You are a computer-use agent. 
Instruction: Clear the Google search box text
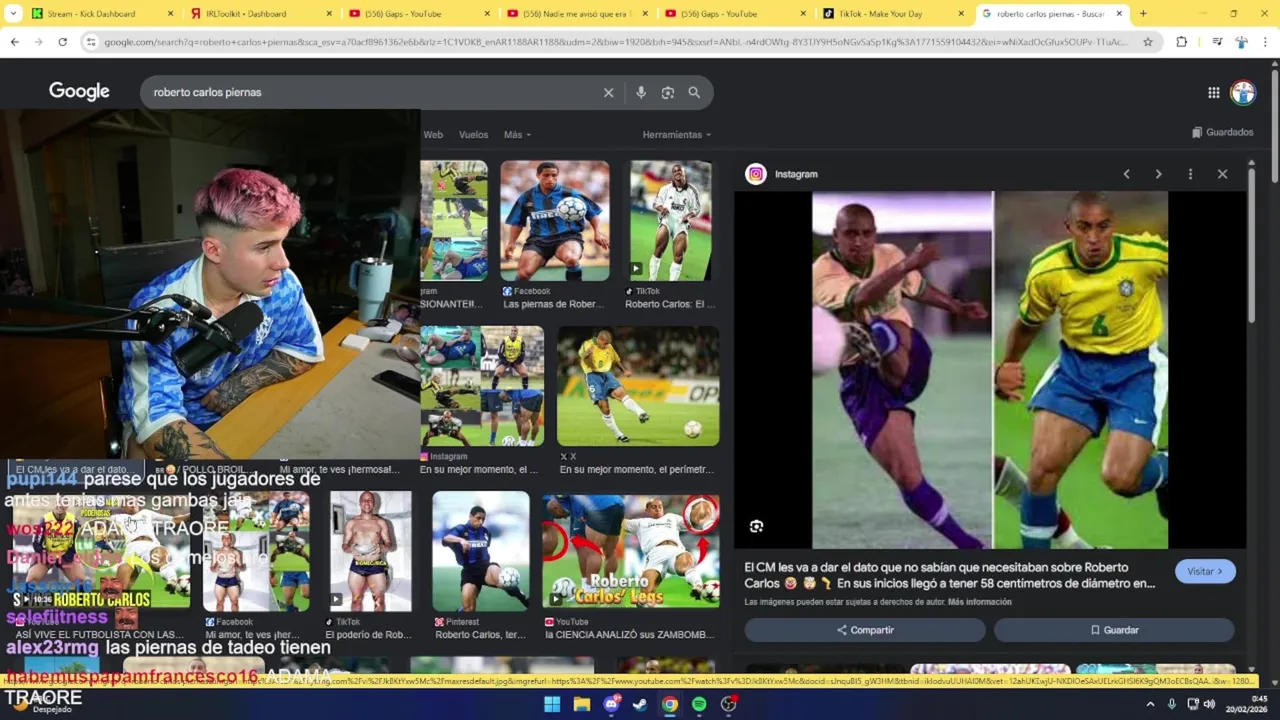click(x=608, y=92)
